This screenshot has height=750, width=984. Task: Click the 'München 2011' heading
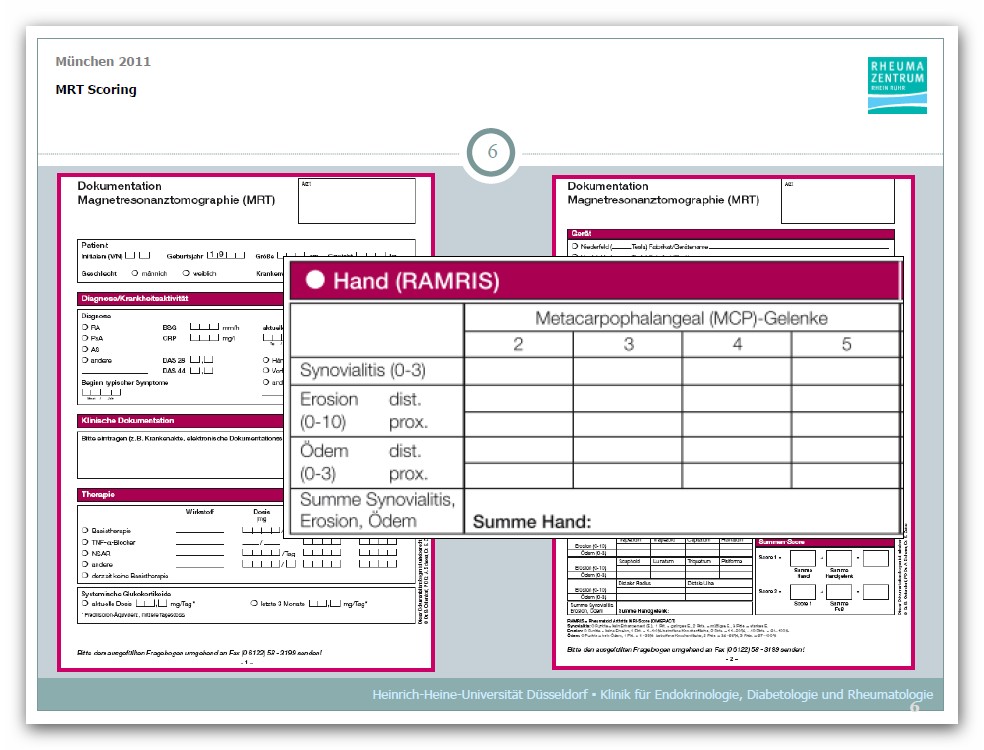coord(103,62)
